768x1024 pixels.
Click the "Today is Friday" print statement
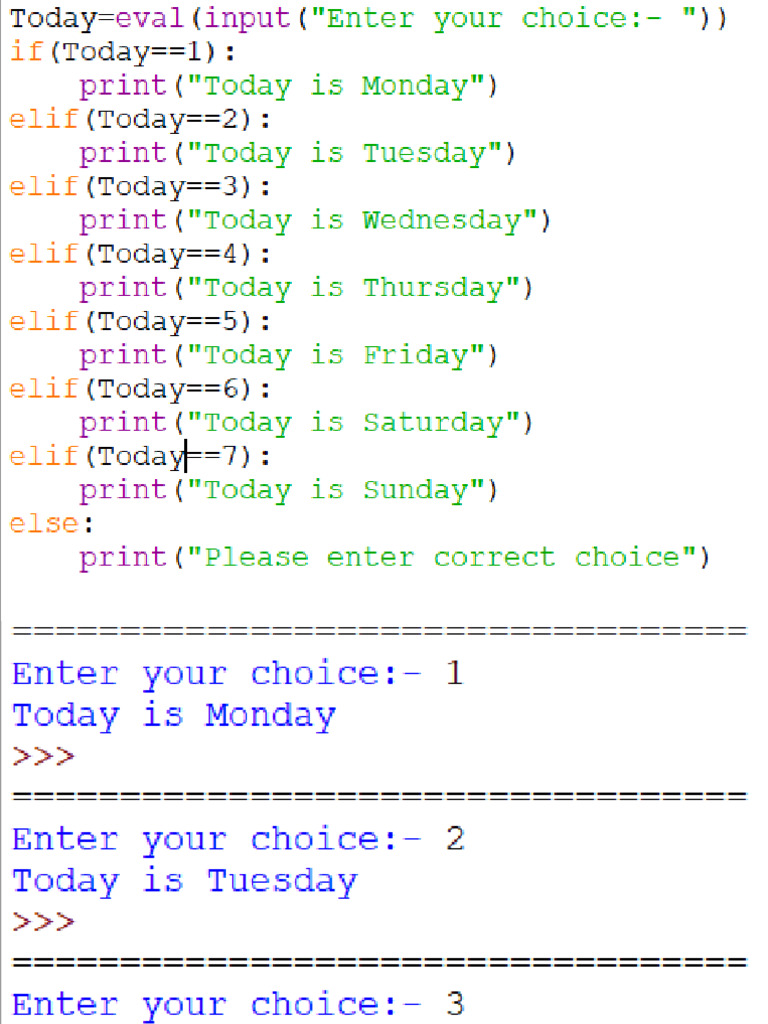coord(288,356)
